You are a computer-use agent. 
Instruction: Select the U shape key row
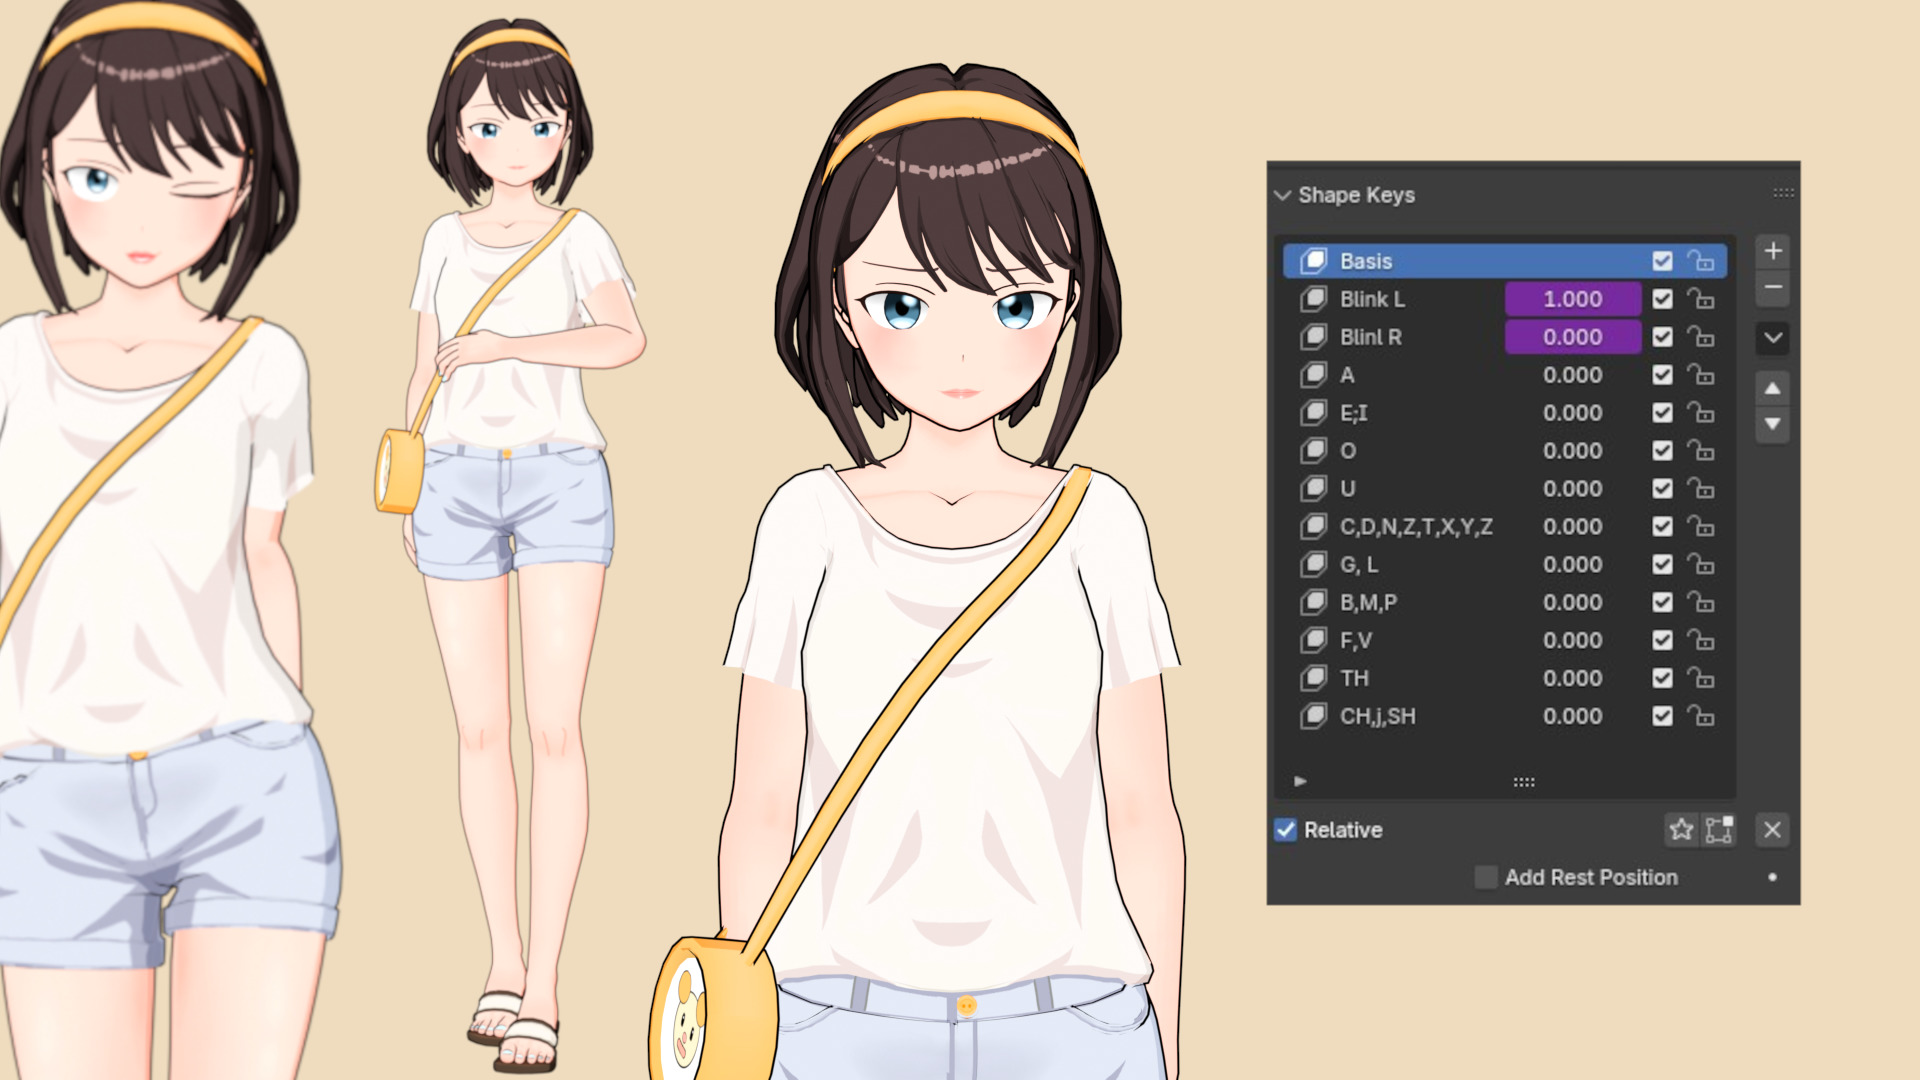click(1504, 489)
